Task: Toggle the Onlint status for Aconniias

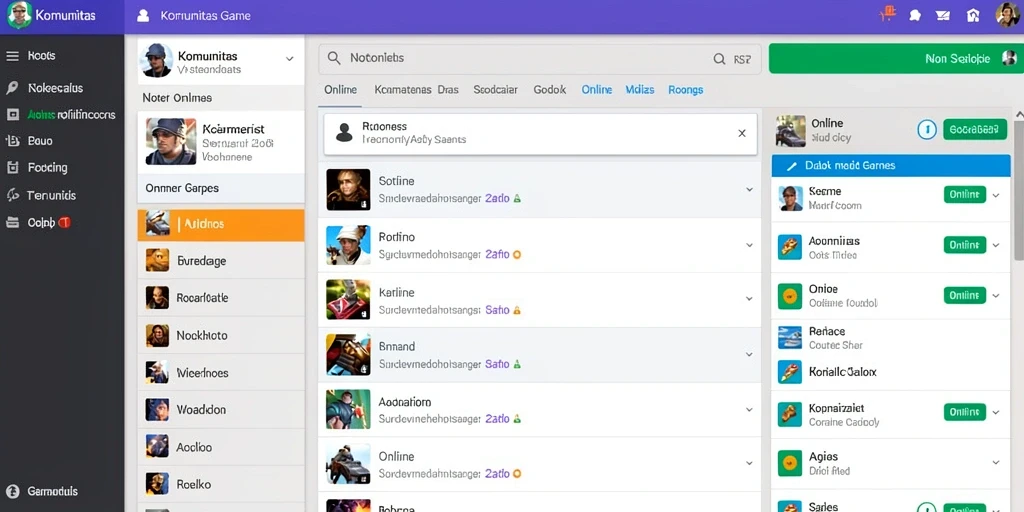Action: click(x=965, y=245)
